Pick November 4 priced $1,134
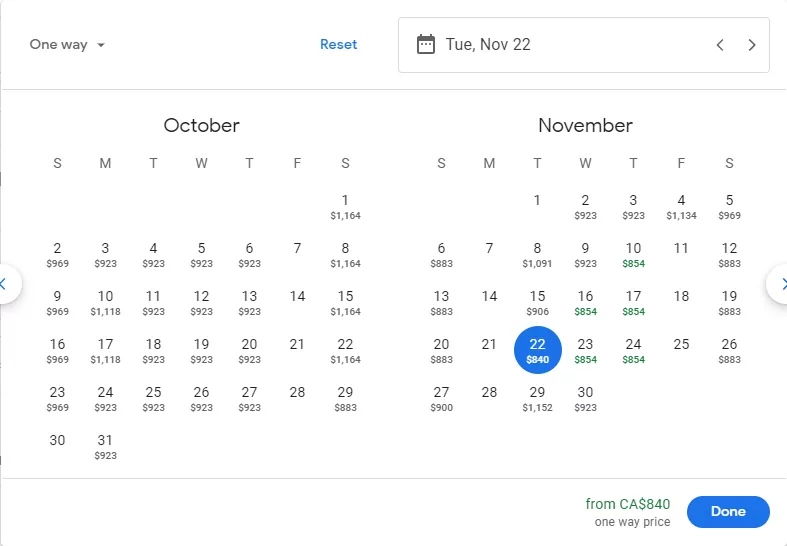 click(681, 207)
